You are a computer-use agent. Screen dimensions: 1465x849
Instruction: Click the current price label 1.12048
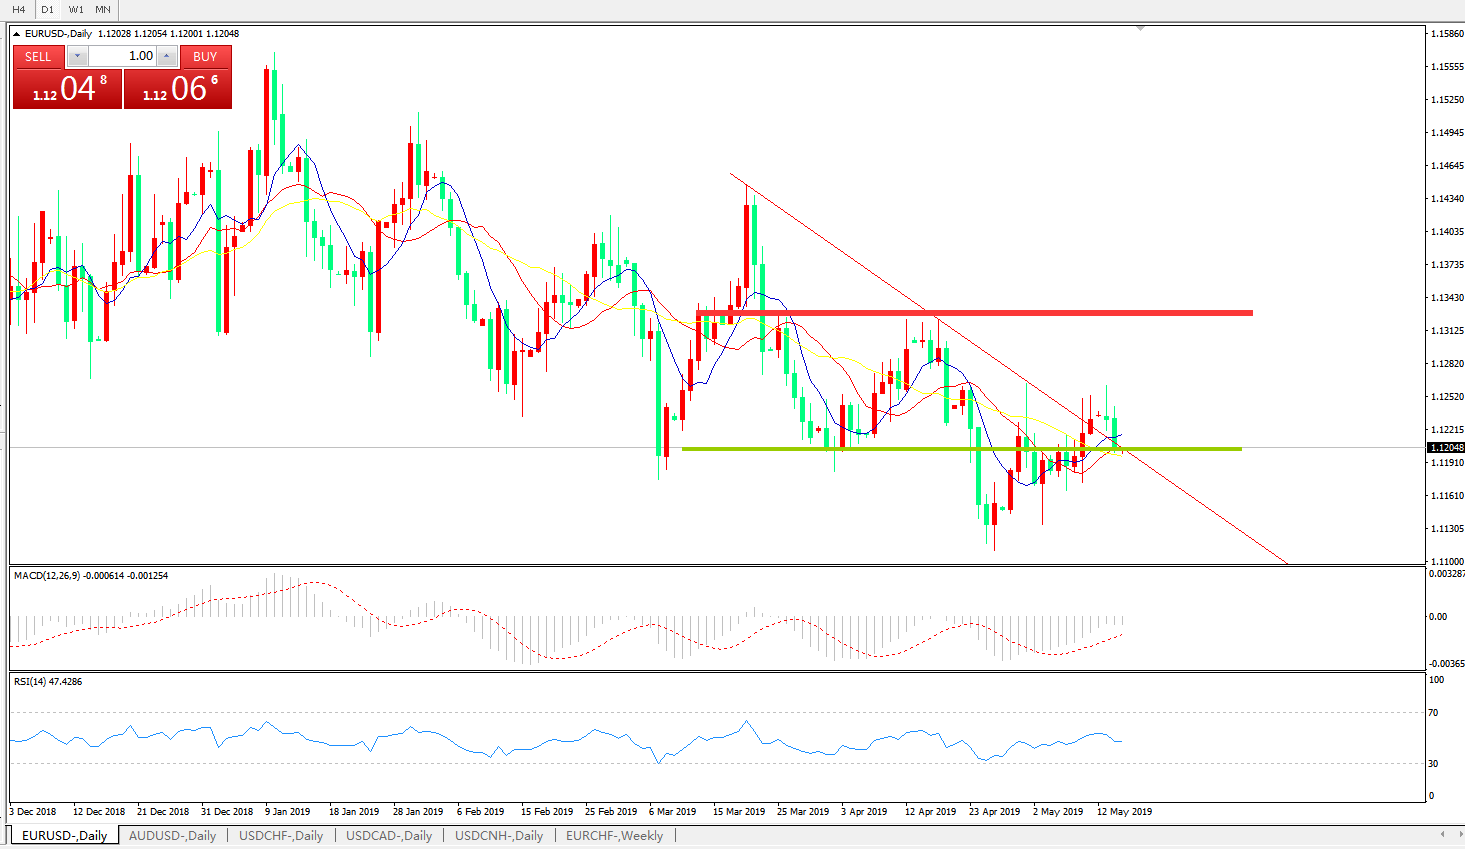(x=1446, y=448)
